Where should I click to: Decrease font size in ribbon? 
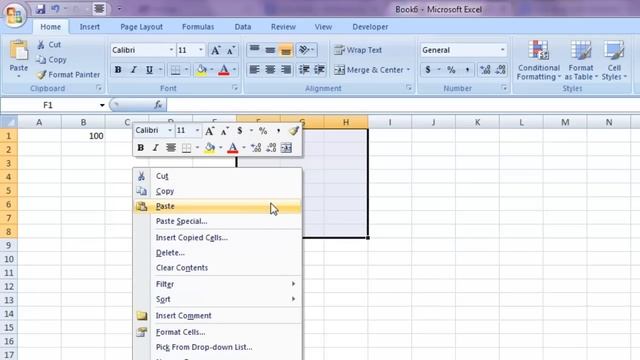pyautogui.click(x=231, y=50)
